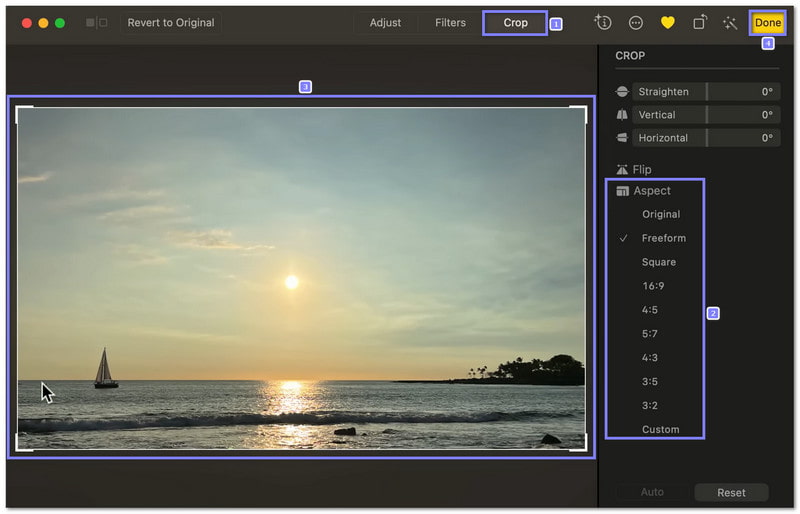
Task: Click the Horizontal perspective icon
Action: coord(622,138)
